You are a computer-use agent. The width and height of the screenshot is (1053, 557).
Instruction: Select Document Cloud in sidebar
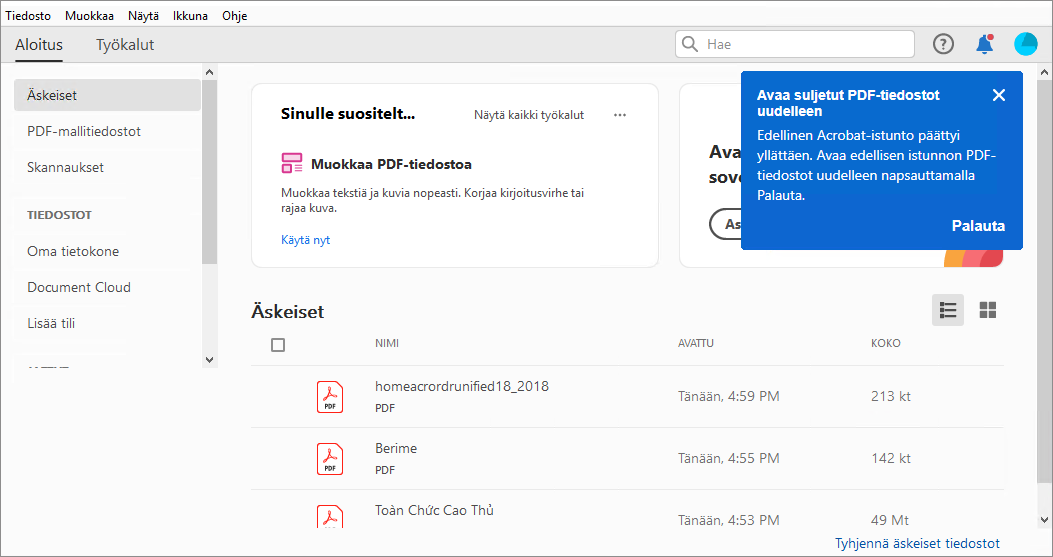point(79,287)
